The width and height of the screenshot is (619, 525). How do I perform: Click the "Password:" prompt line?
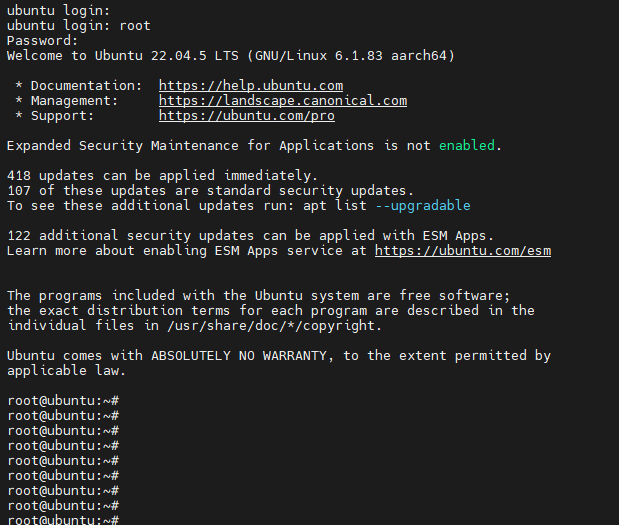point(42,41)
